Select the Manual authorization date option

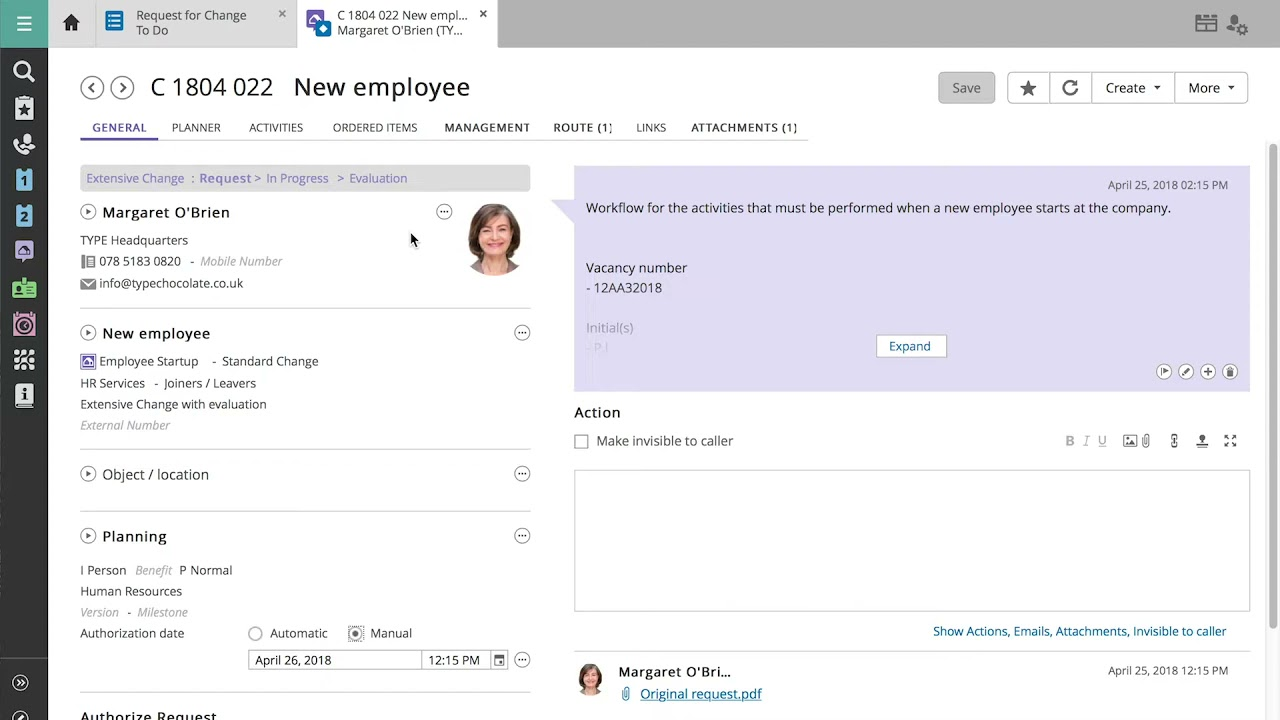(x=355, y=633)
